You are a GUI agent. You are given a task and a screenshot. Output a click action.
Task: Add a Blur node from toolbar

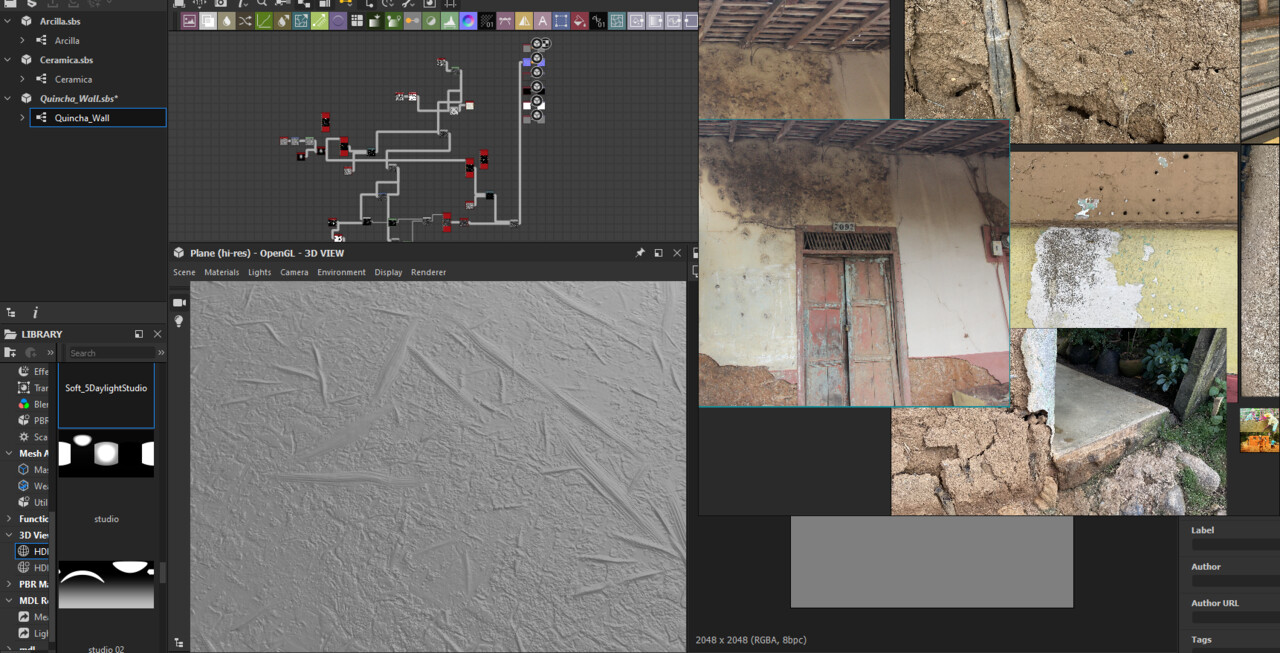click(x=227, y=20)
